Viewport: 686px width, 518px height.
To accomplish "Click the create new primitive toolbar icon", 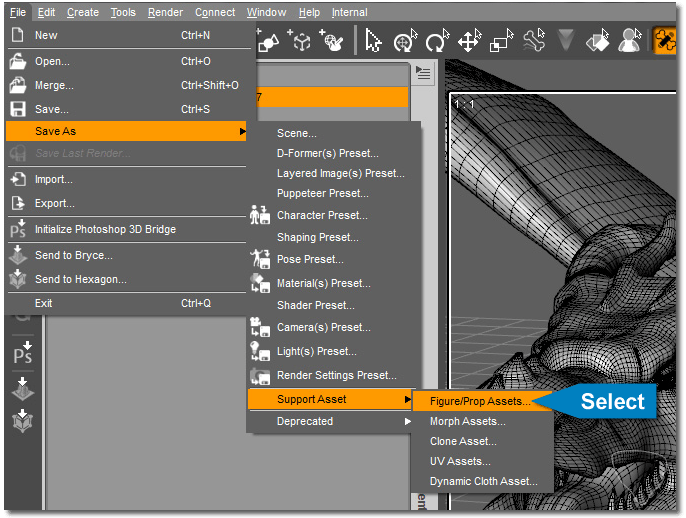I will point(267,40).
